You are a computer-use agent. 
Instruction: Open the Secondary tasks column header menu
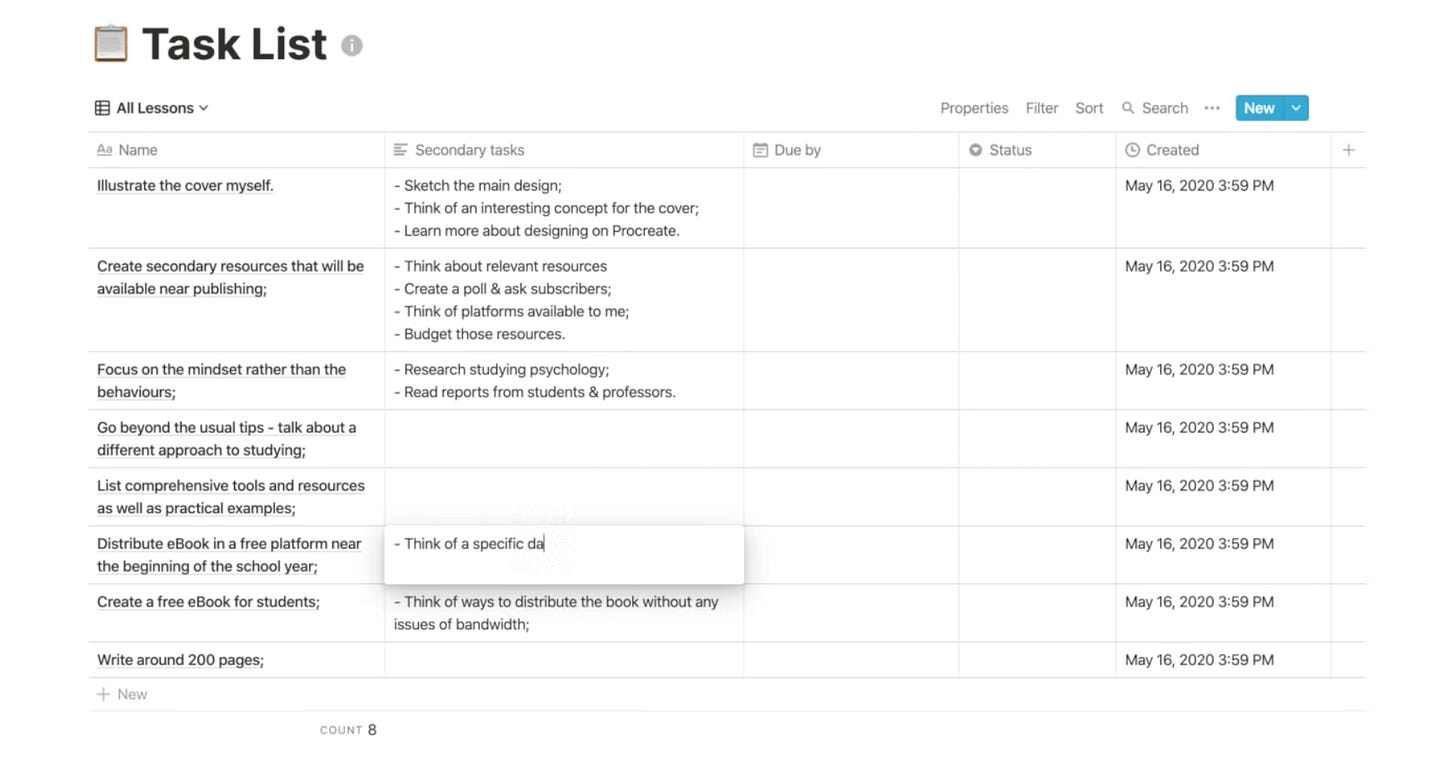pos(469,150)
